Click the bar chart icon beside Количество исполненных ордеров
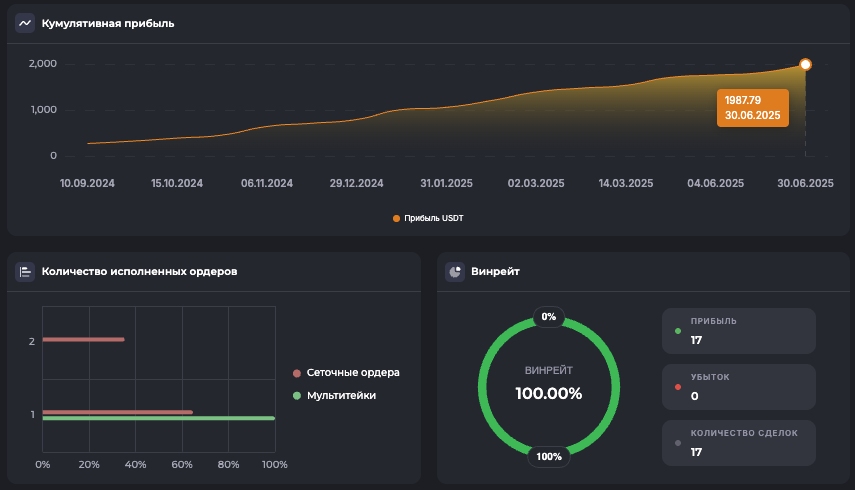 (25, 271)
